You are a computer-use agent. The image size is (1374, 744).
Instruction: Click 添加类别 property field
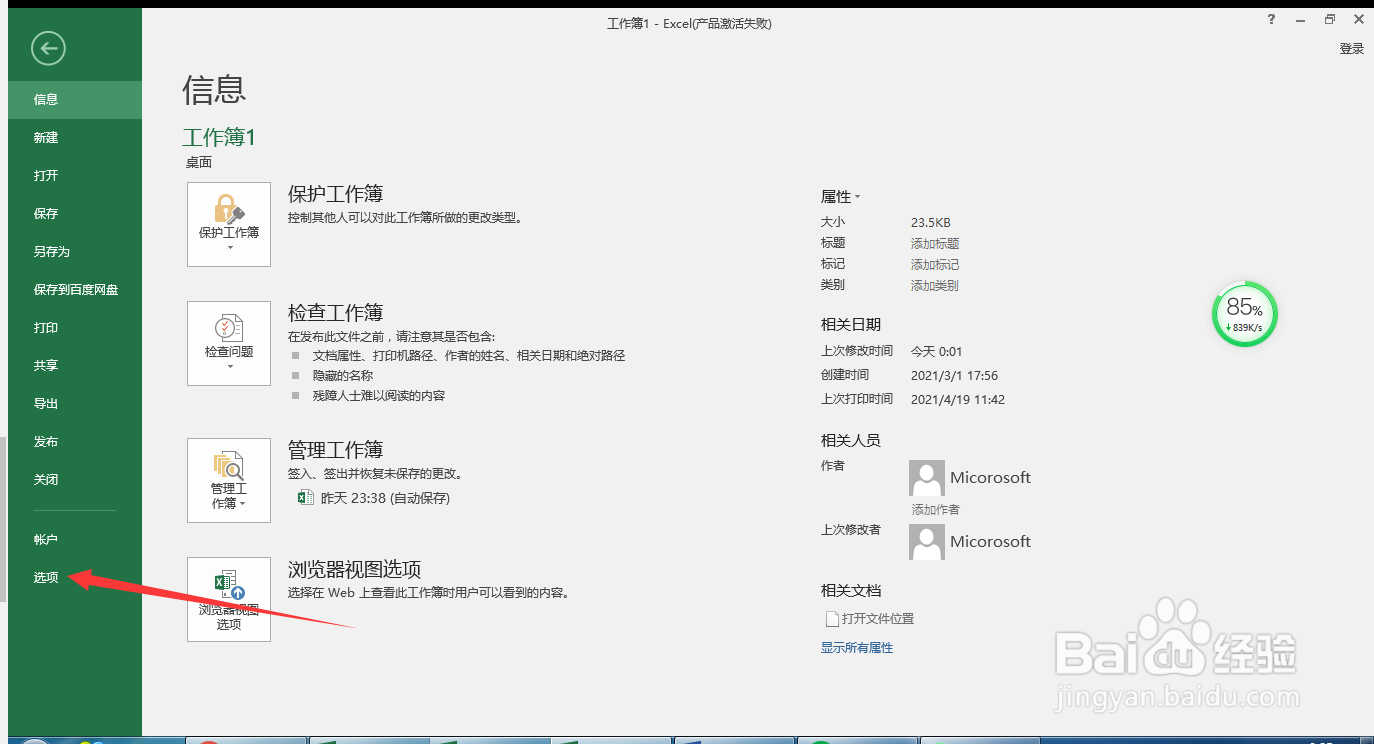pos(935,285)
